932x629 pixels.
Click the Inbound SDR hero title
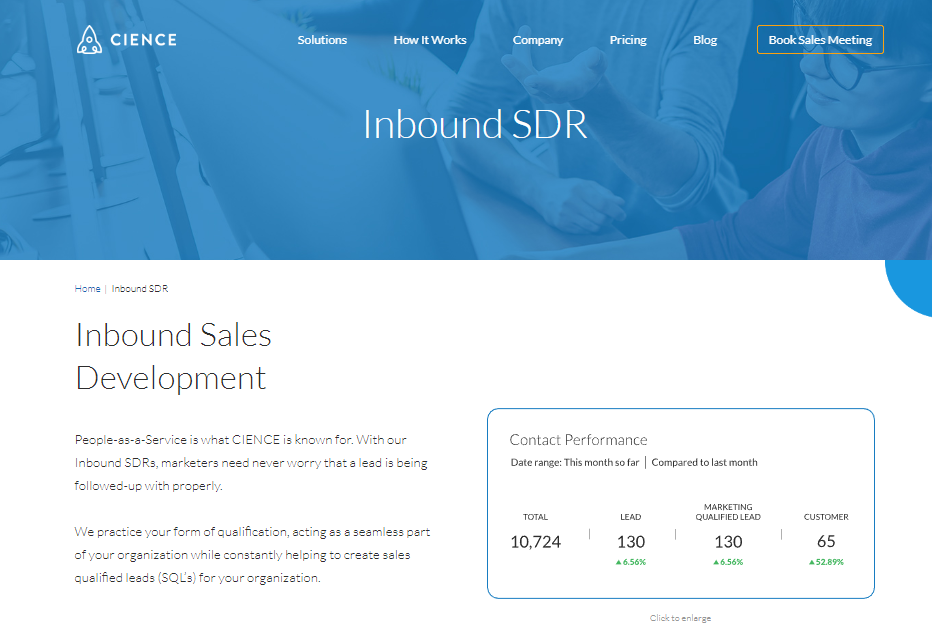point(475,124)
